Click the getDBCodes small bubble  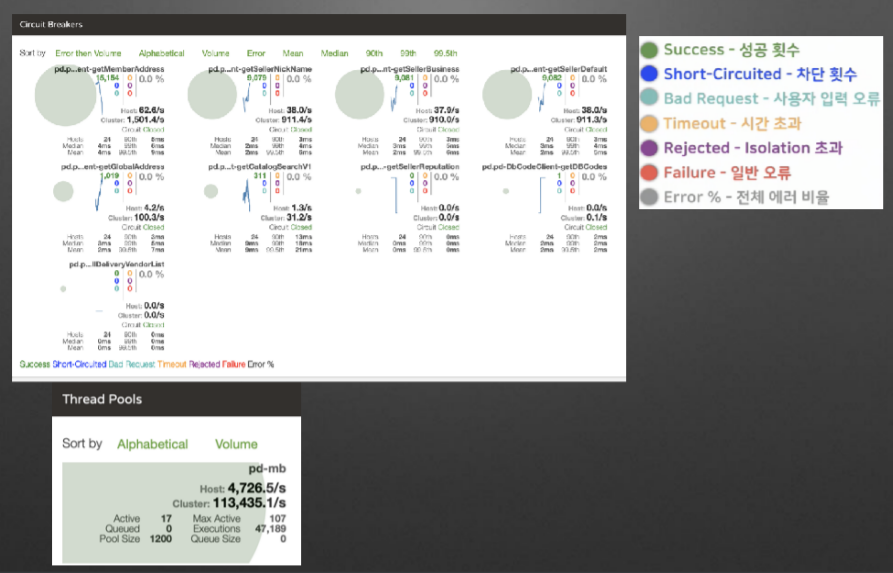[x=506, y=191]
